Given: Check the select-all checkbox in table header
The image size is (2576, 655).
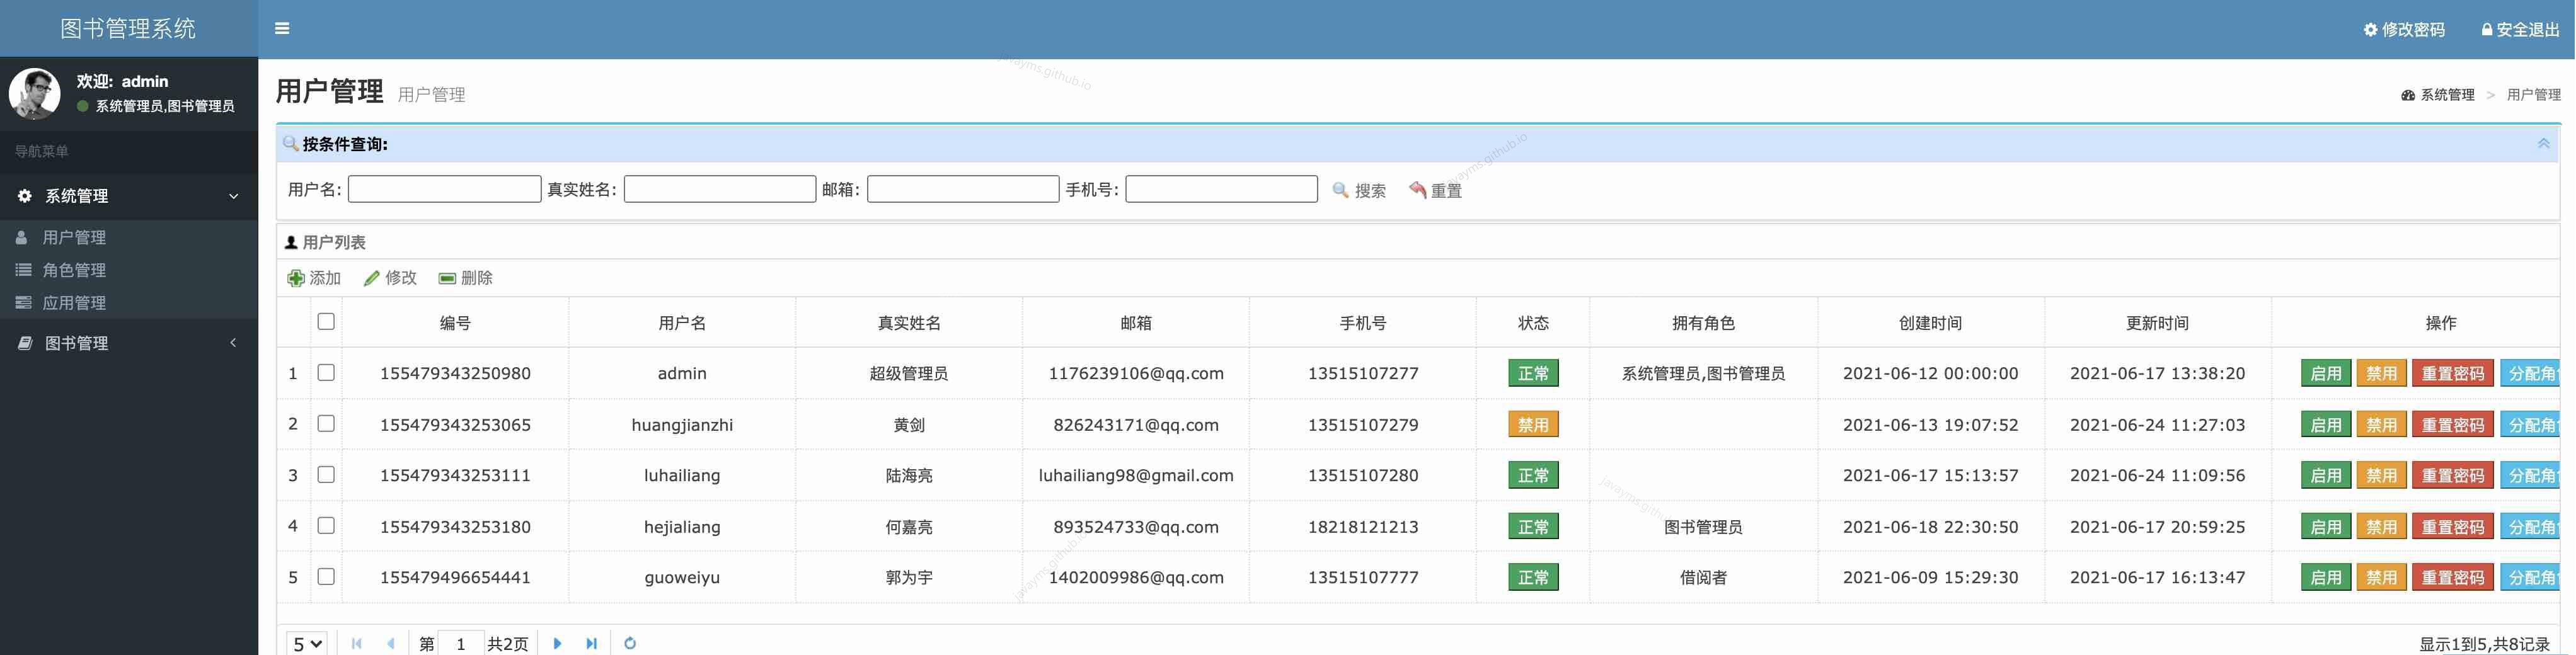Looking at the screenshot, I should coord(326,321).
